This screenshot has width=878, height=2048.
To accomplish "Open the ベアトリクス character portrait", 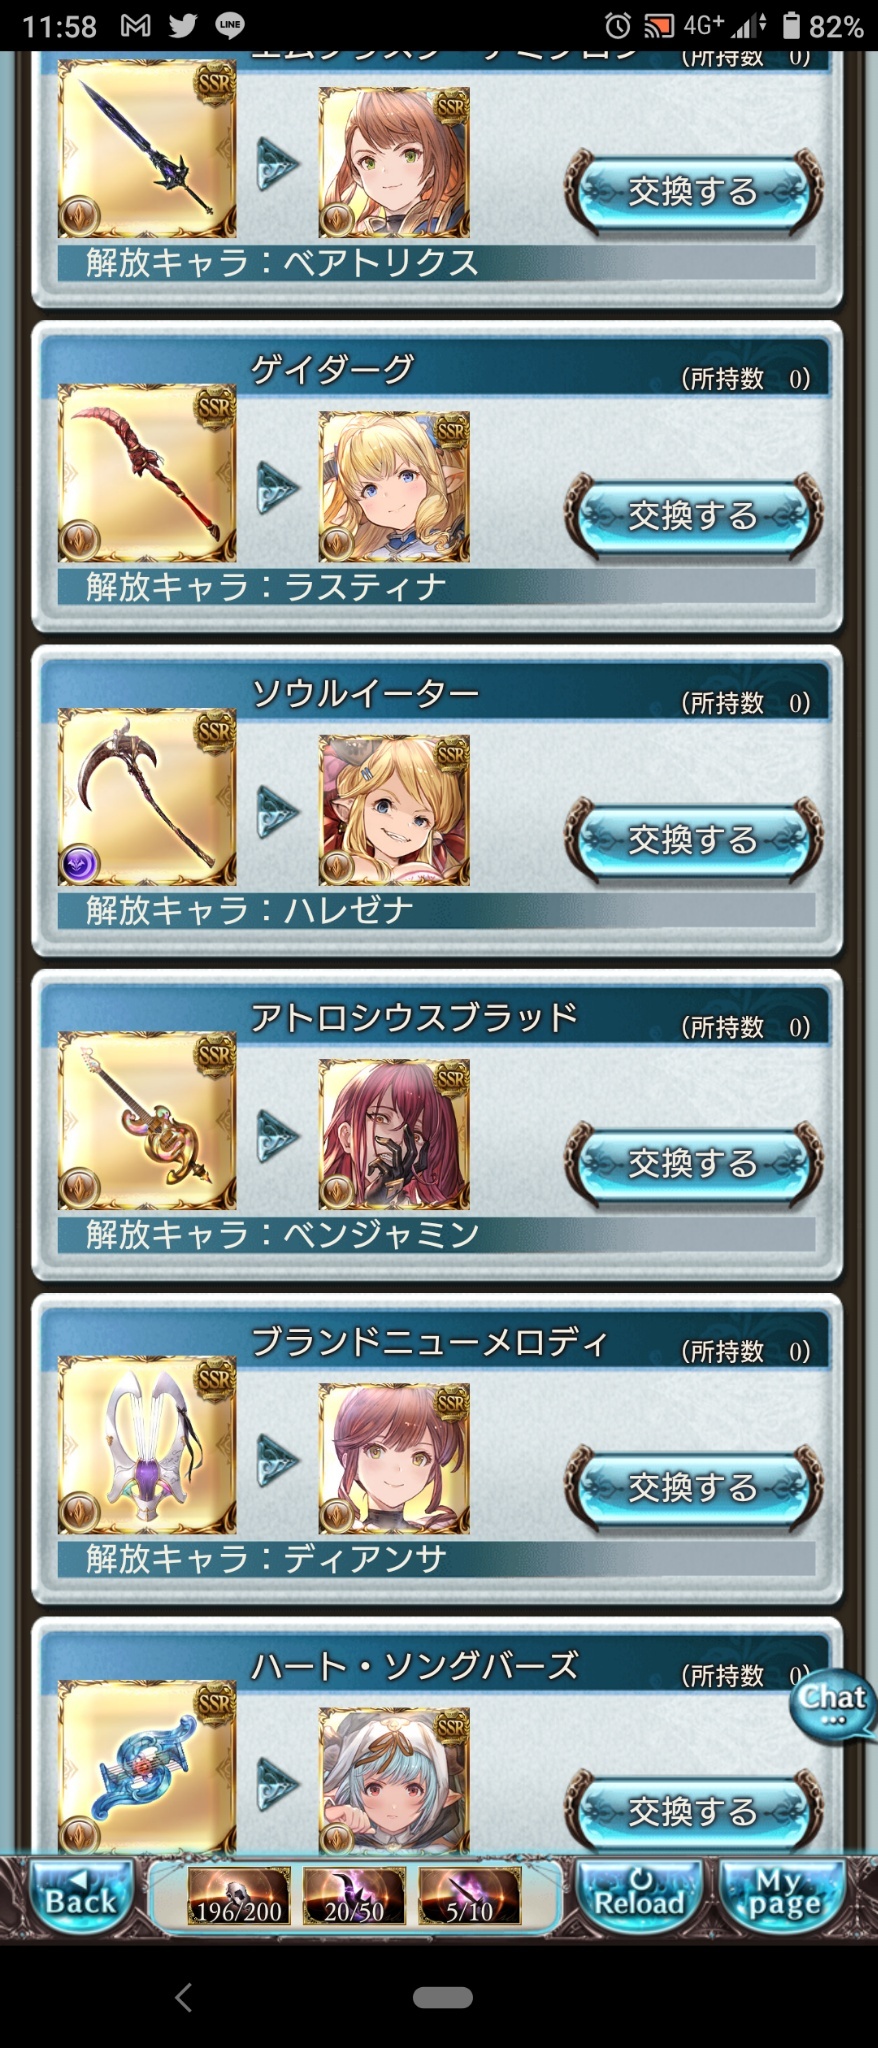I will coord(394,162).
